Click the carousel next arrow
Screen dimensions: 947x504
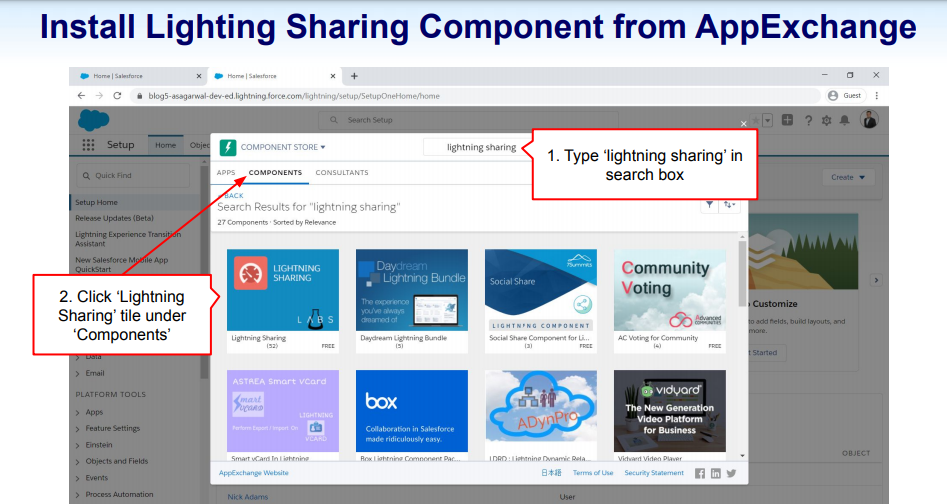coord(876,280)
